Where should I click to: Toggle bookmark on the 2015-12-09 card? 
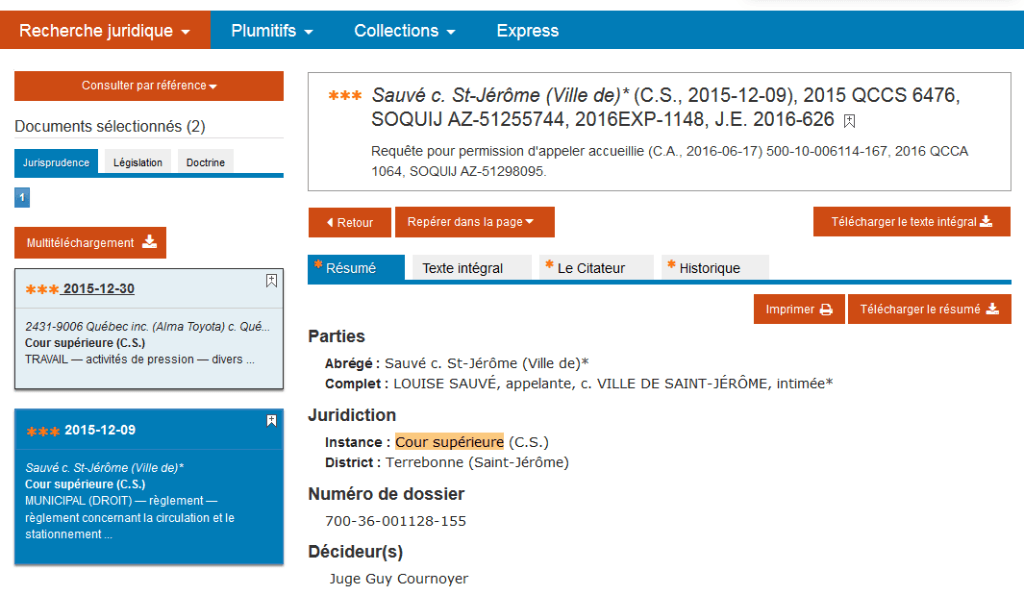(271, 421)
